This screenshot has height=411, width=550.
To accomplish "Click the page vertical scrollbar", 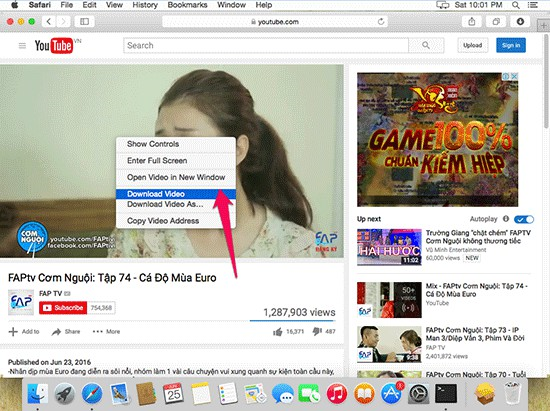I will [x=546, y=81].
